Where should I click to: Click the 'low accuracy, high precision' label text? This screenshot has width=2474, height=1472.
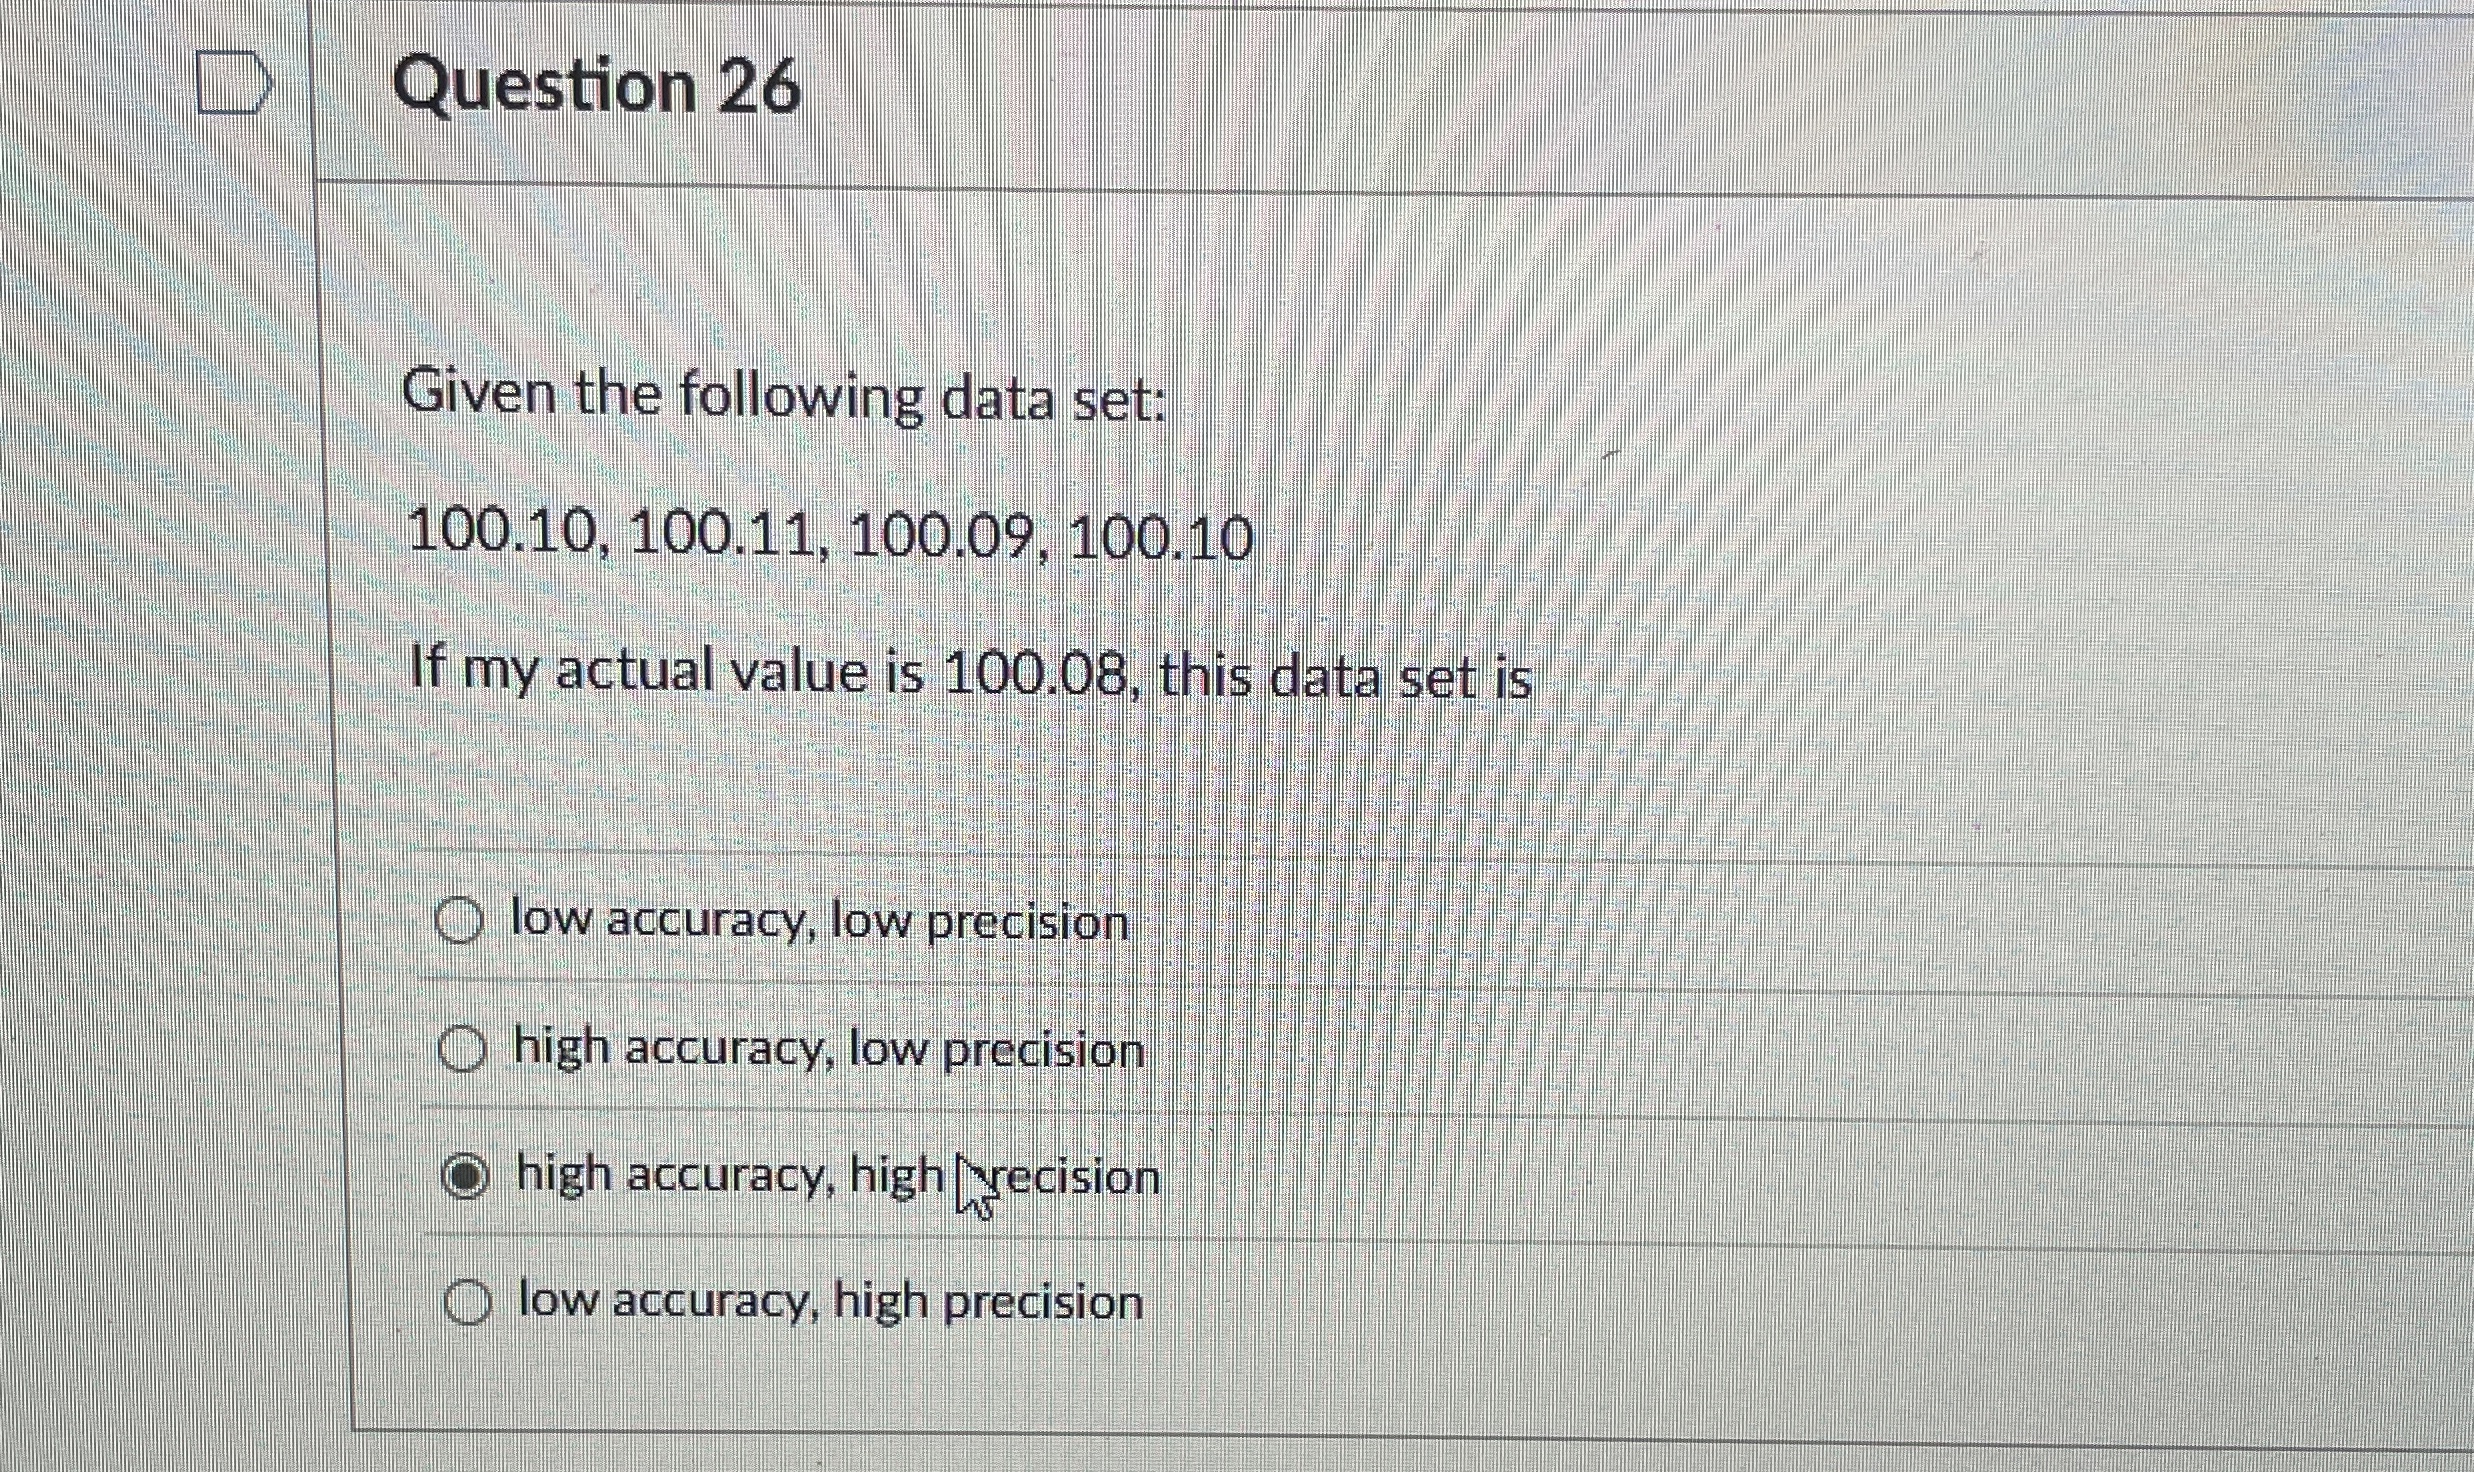tap(828, 1300)
